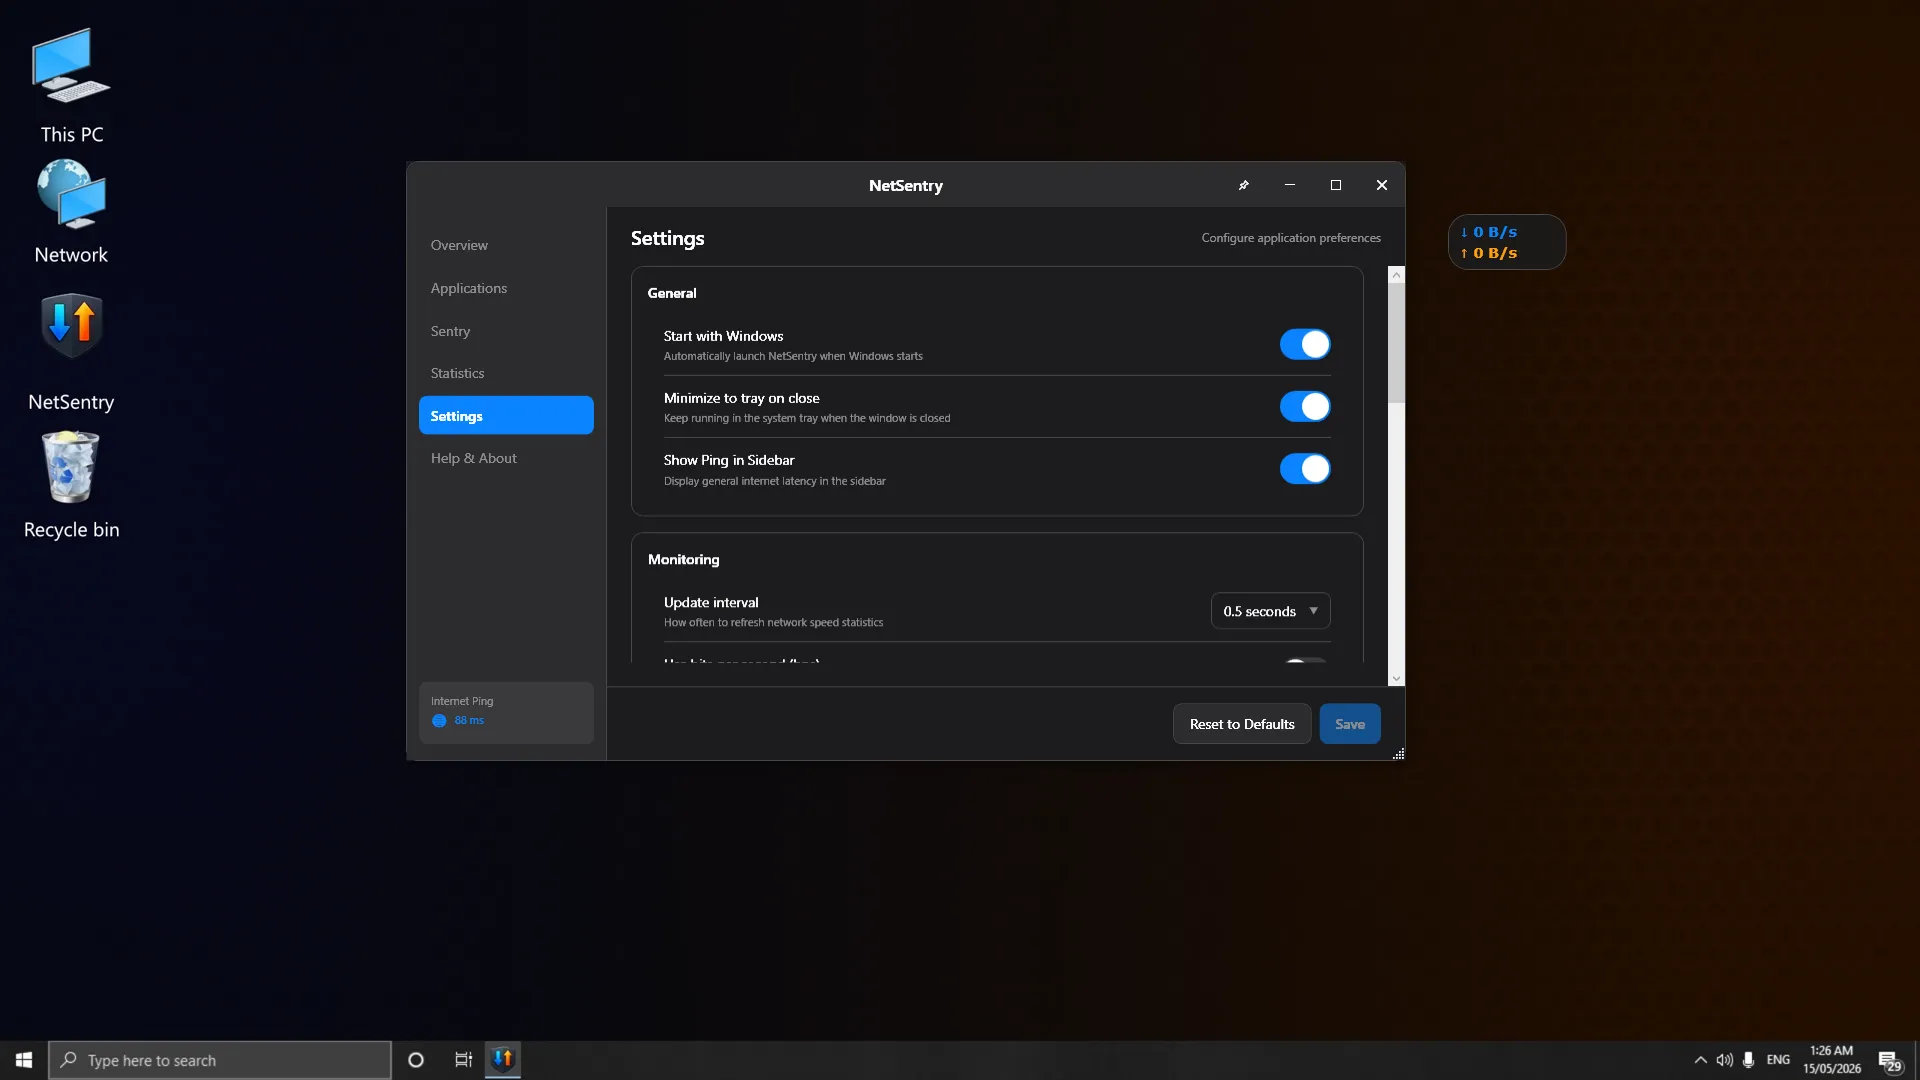Click Reset to Defaults button
This screenshot has height=1080, width=1920.
coord(1242,724)
